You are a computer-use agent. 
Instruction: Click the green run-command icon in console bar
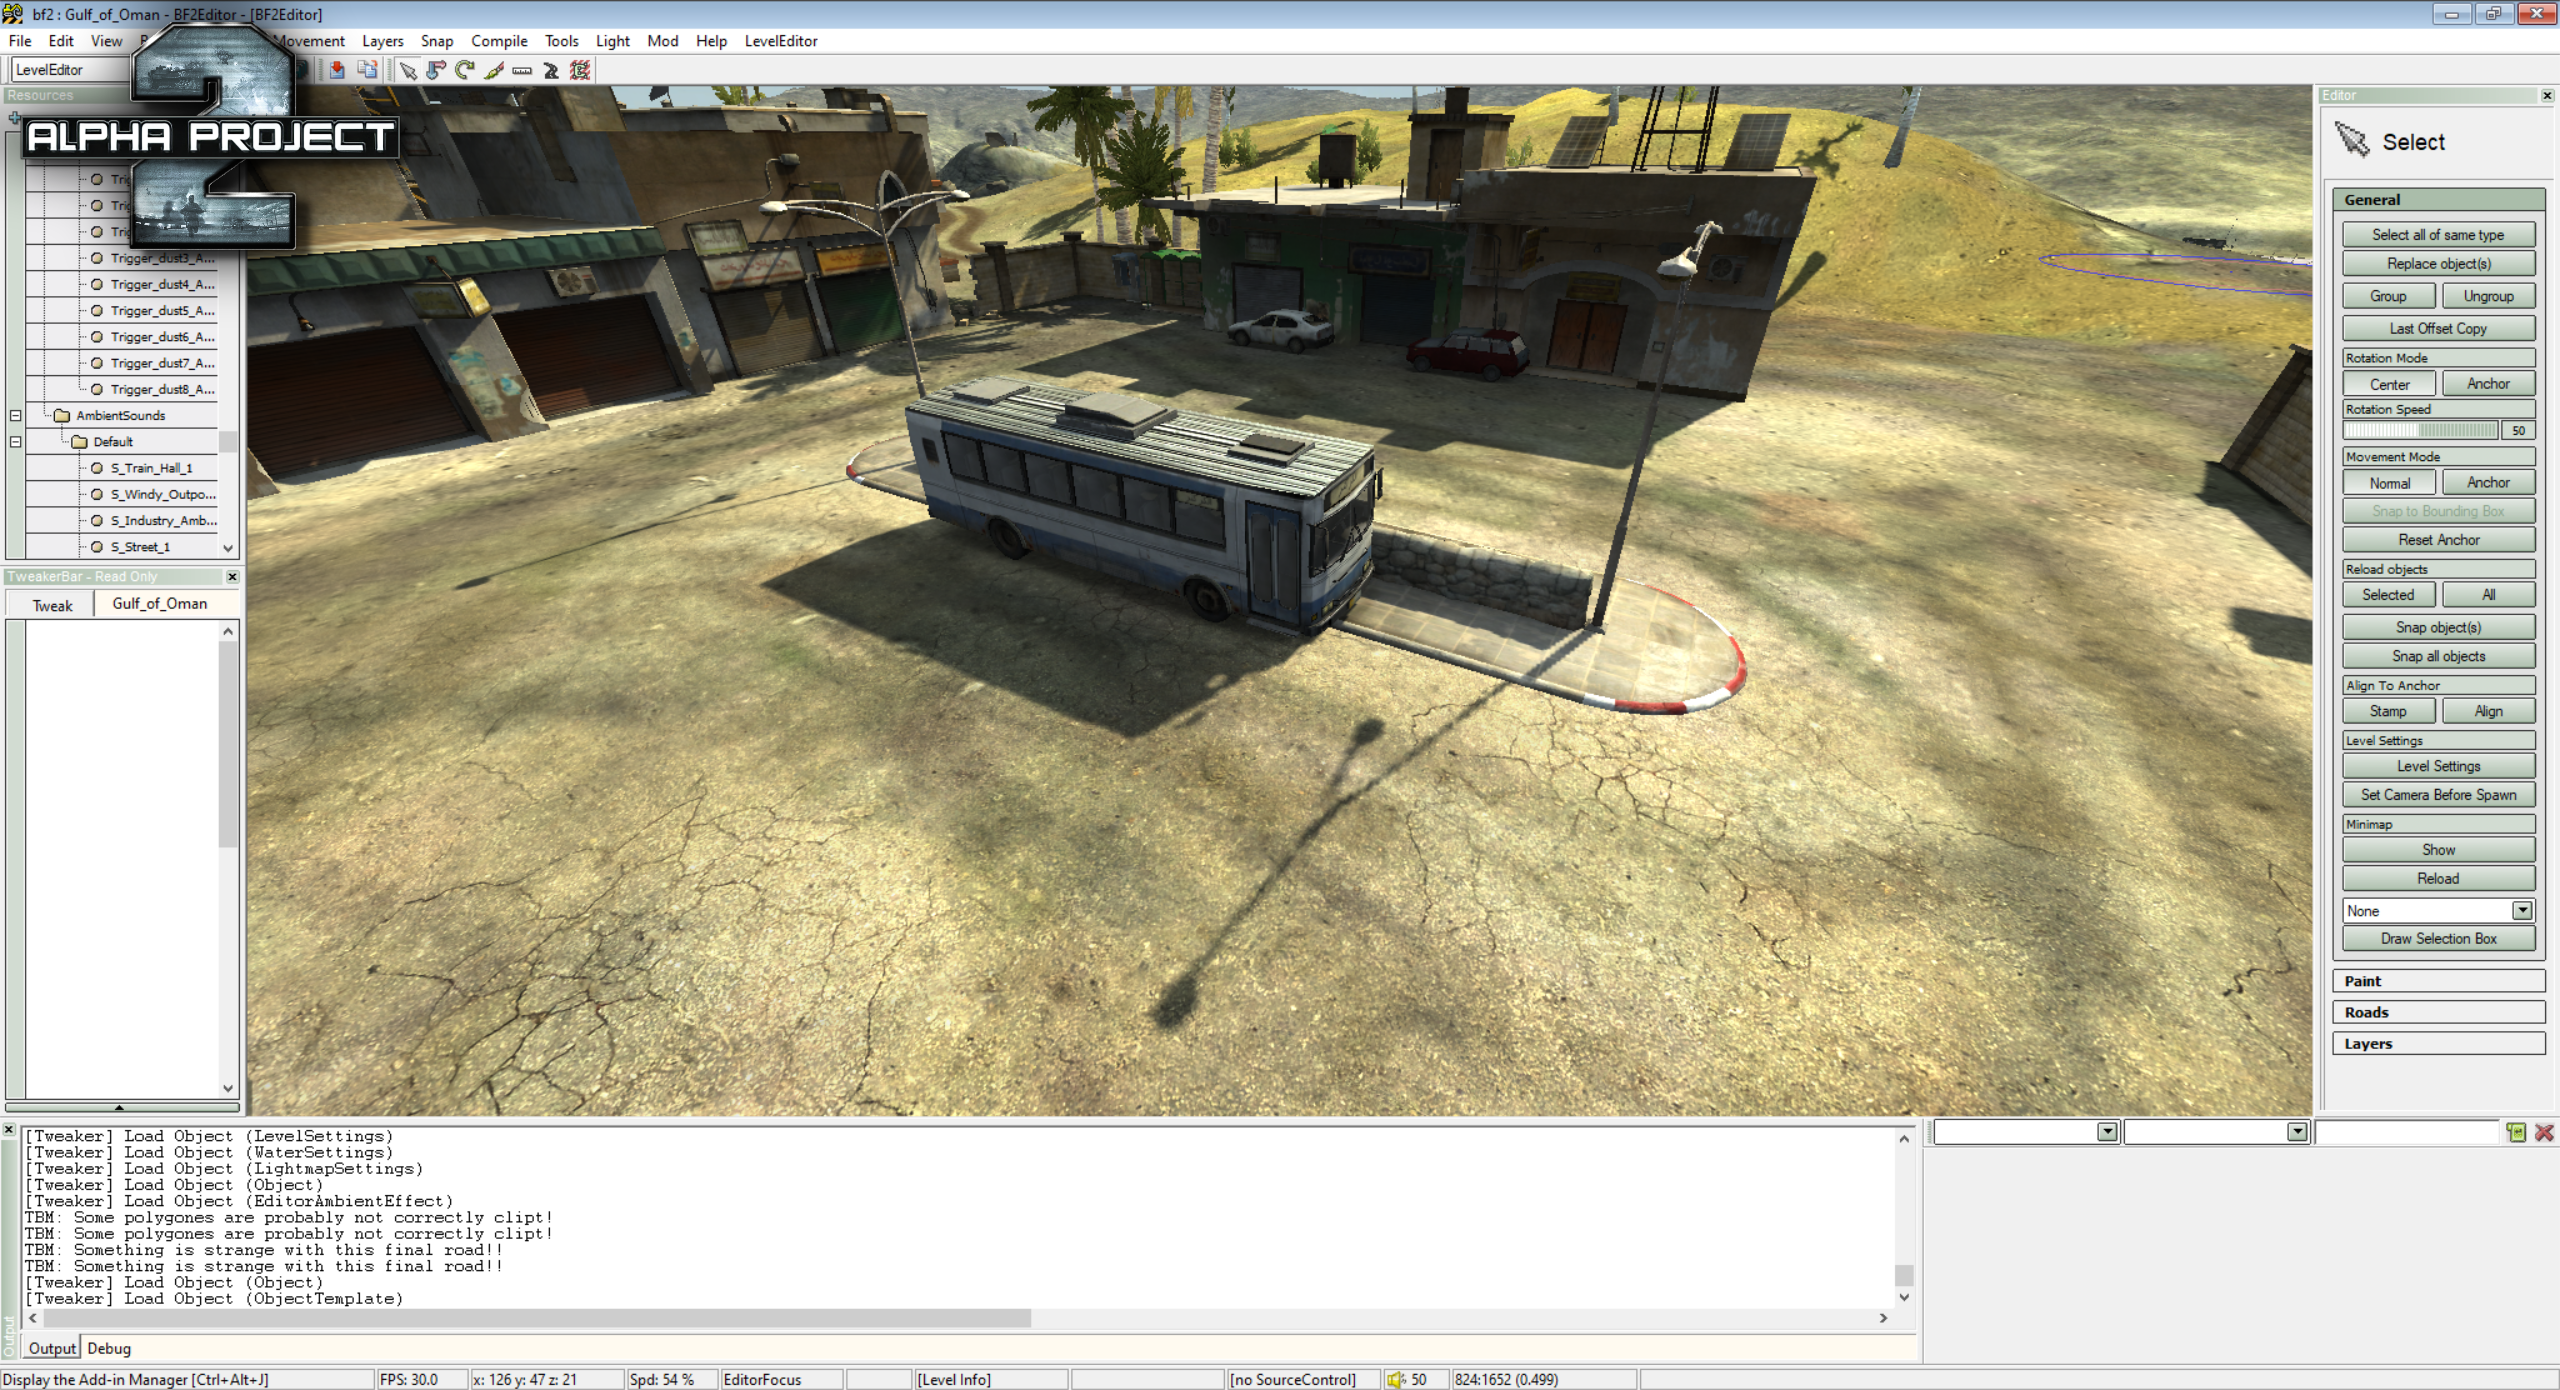pyautogui.click(x=2516, y=1132)
